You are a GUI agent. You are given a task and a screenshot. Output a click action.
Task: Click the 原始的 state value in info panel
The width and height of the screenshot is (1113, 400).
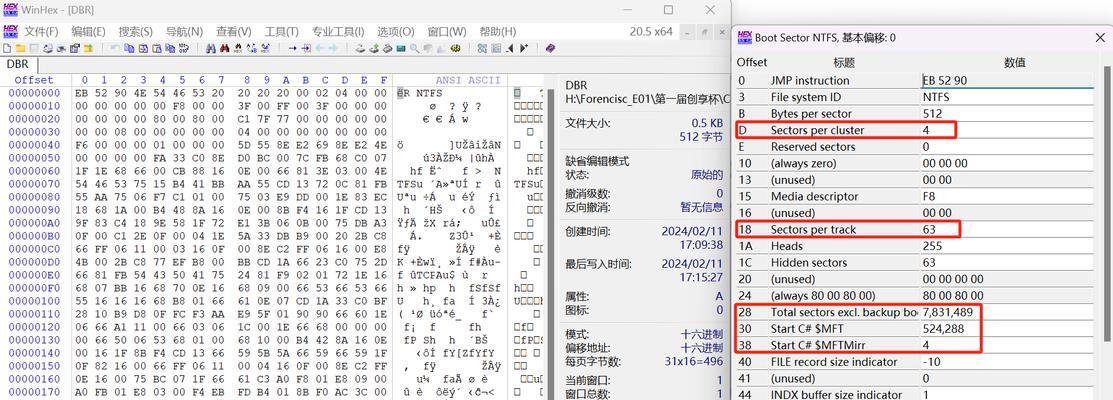click(x=706, y=174)
